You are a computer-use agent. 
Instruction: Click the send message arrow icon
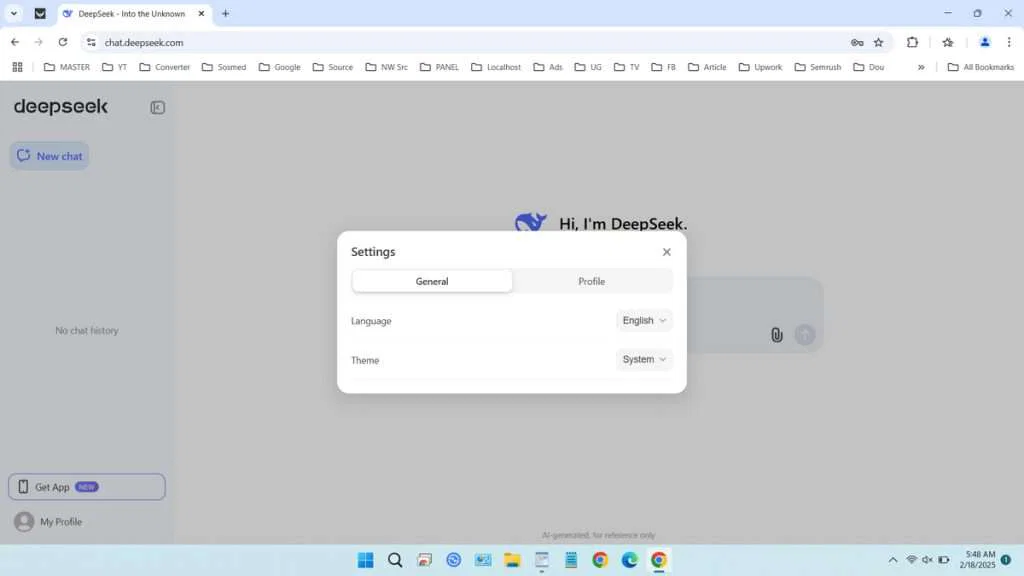(805, 334)
